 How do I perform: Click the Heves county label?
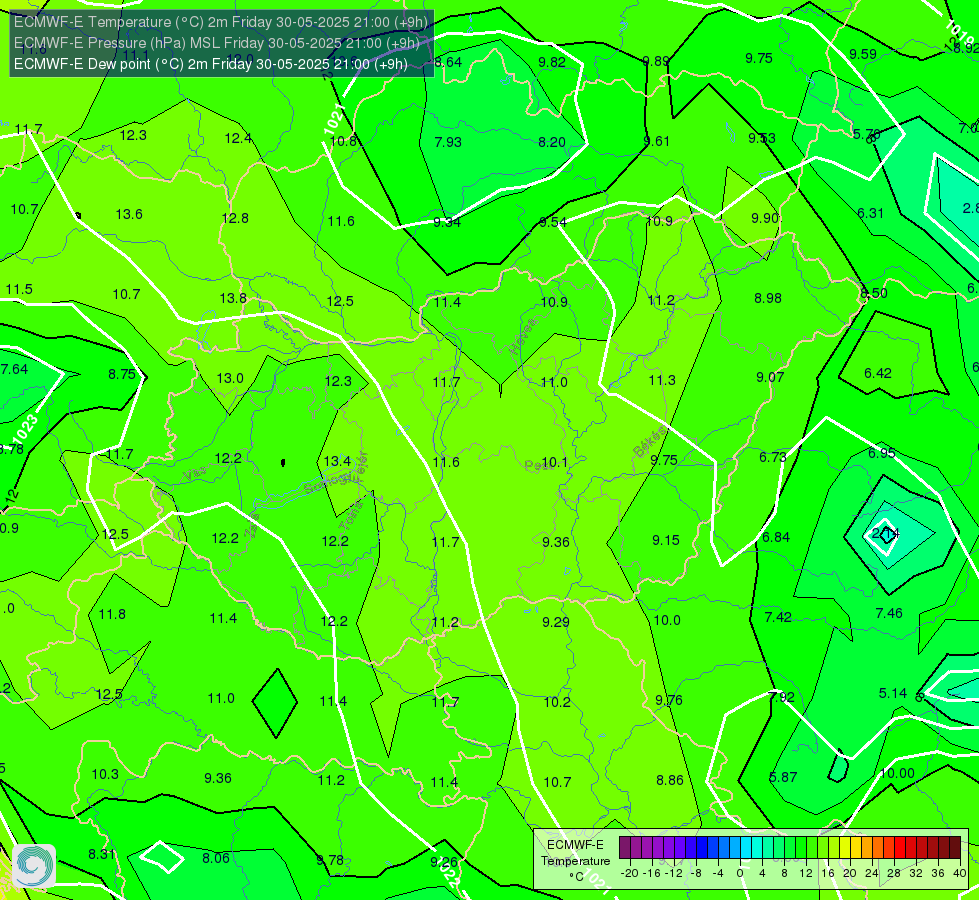(523, 336)
